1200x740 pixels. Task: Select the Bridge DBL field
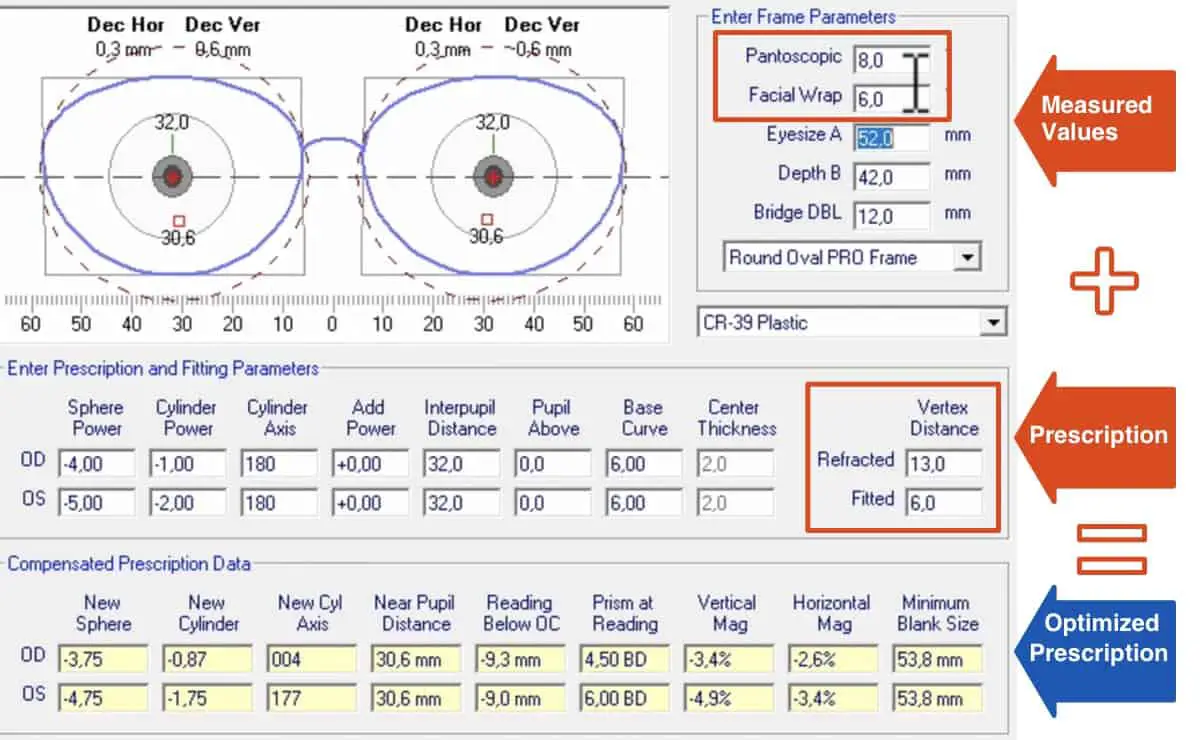click(x=890, y=215)
